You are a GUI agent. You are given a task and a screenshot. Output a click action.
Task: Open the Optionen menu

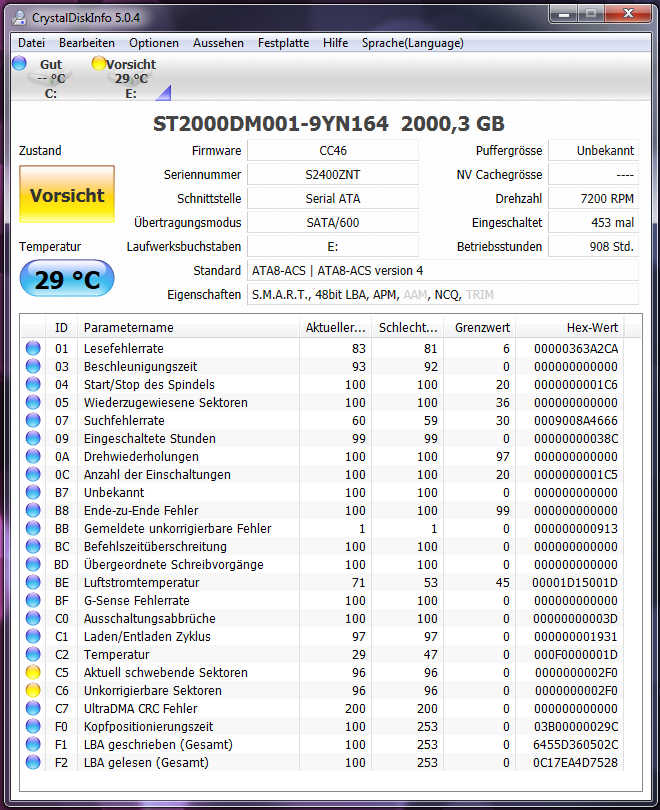[154, 43]
